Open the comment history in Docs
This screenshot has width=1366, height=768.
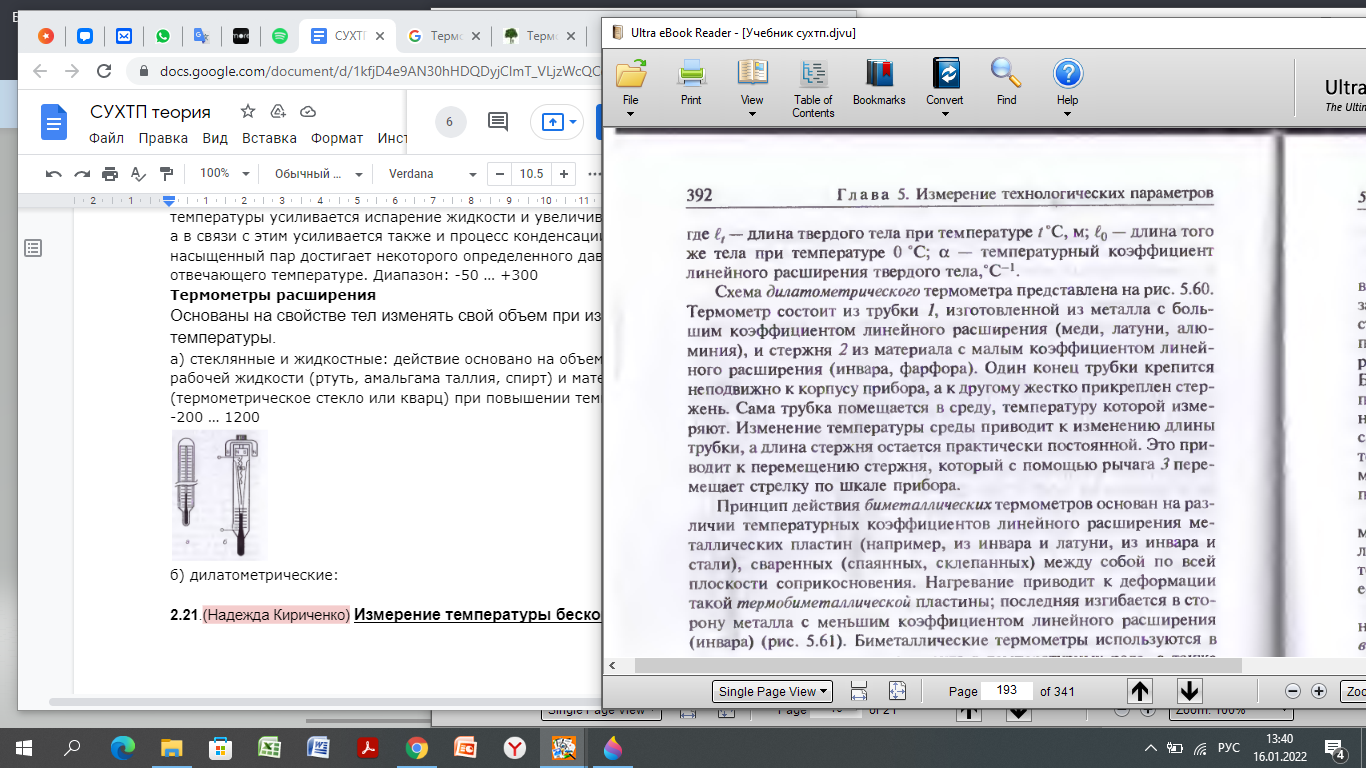point(497,122)
